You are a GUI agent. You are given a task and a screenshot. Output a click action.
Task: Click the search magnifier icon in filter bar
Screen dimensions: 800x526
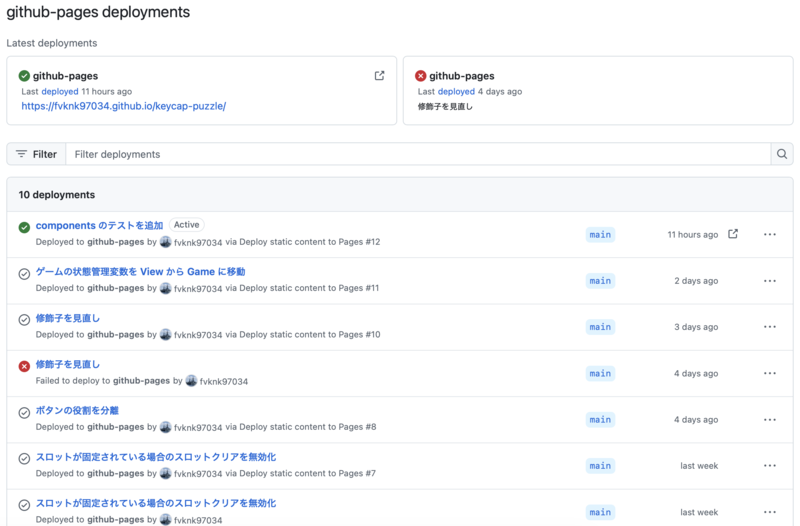782,154
